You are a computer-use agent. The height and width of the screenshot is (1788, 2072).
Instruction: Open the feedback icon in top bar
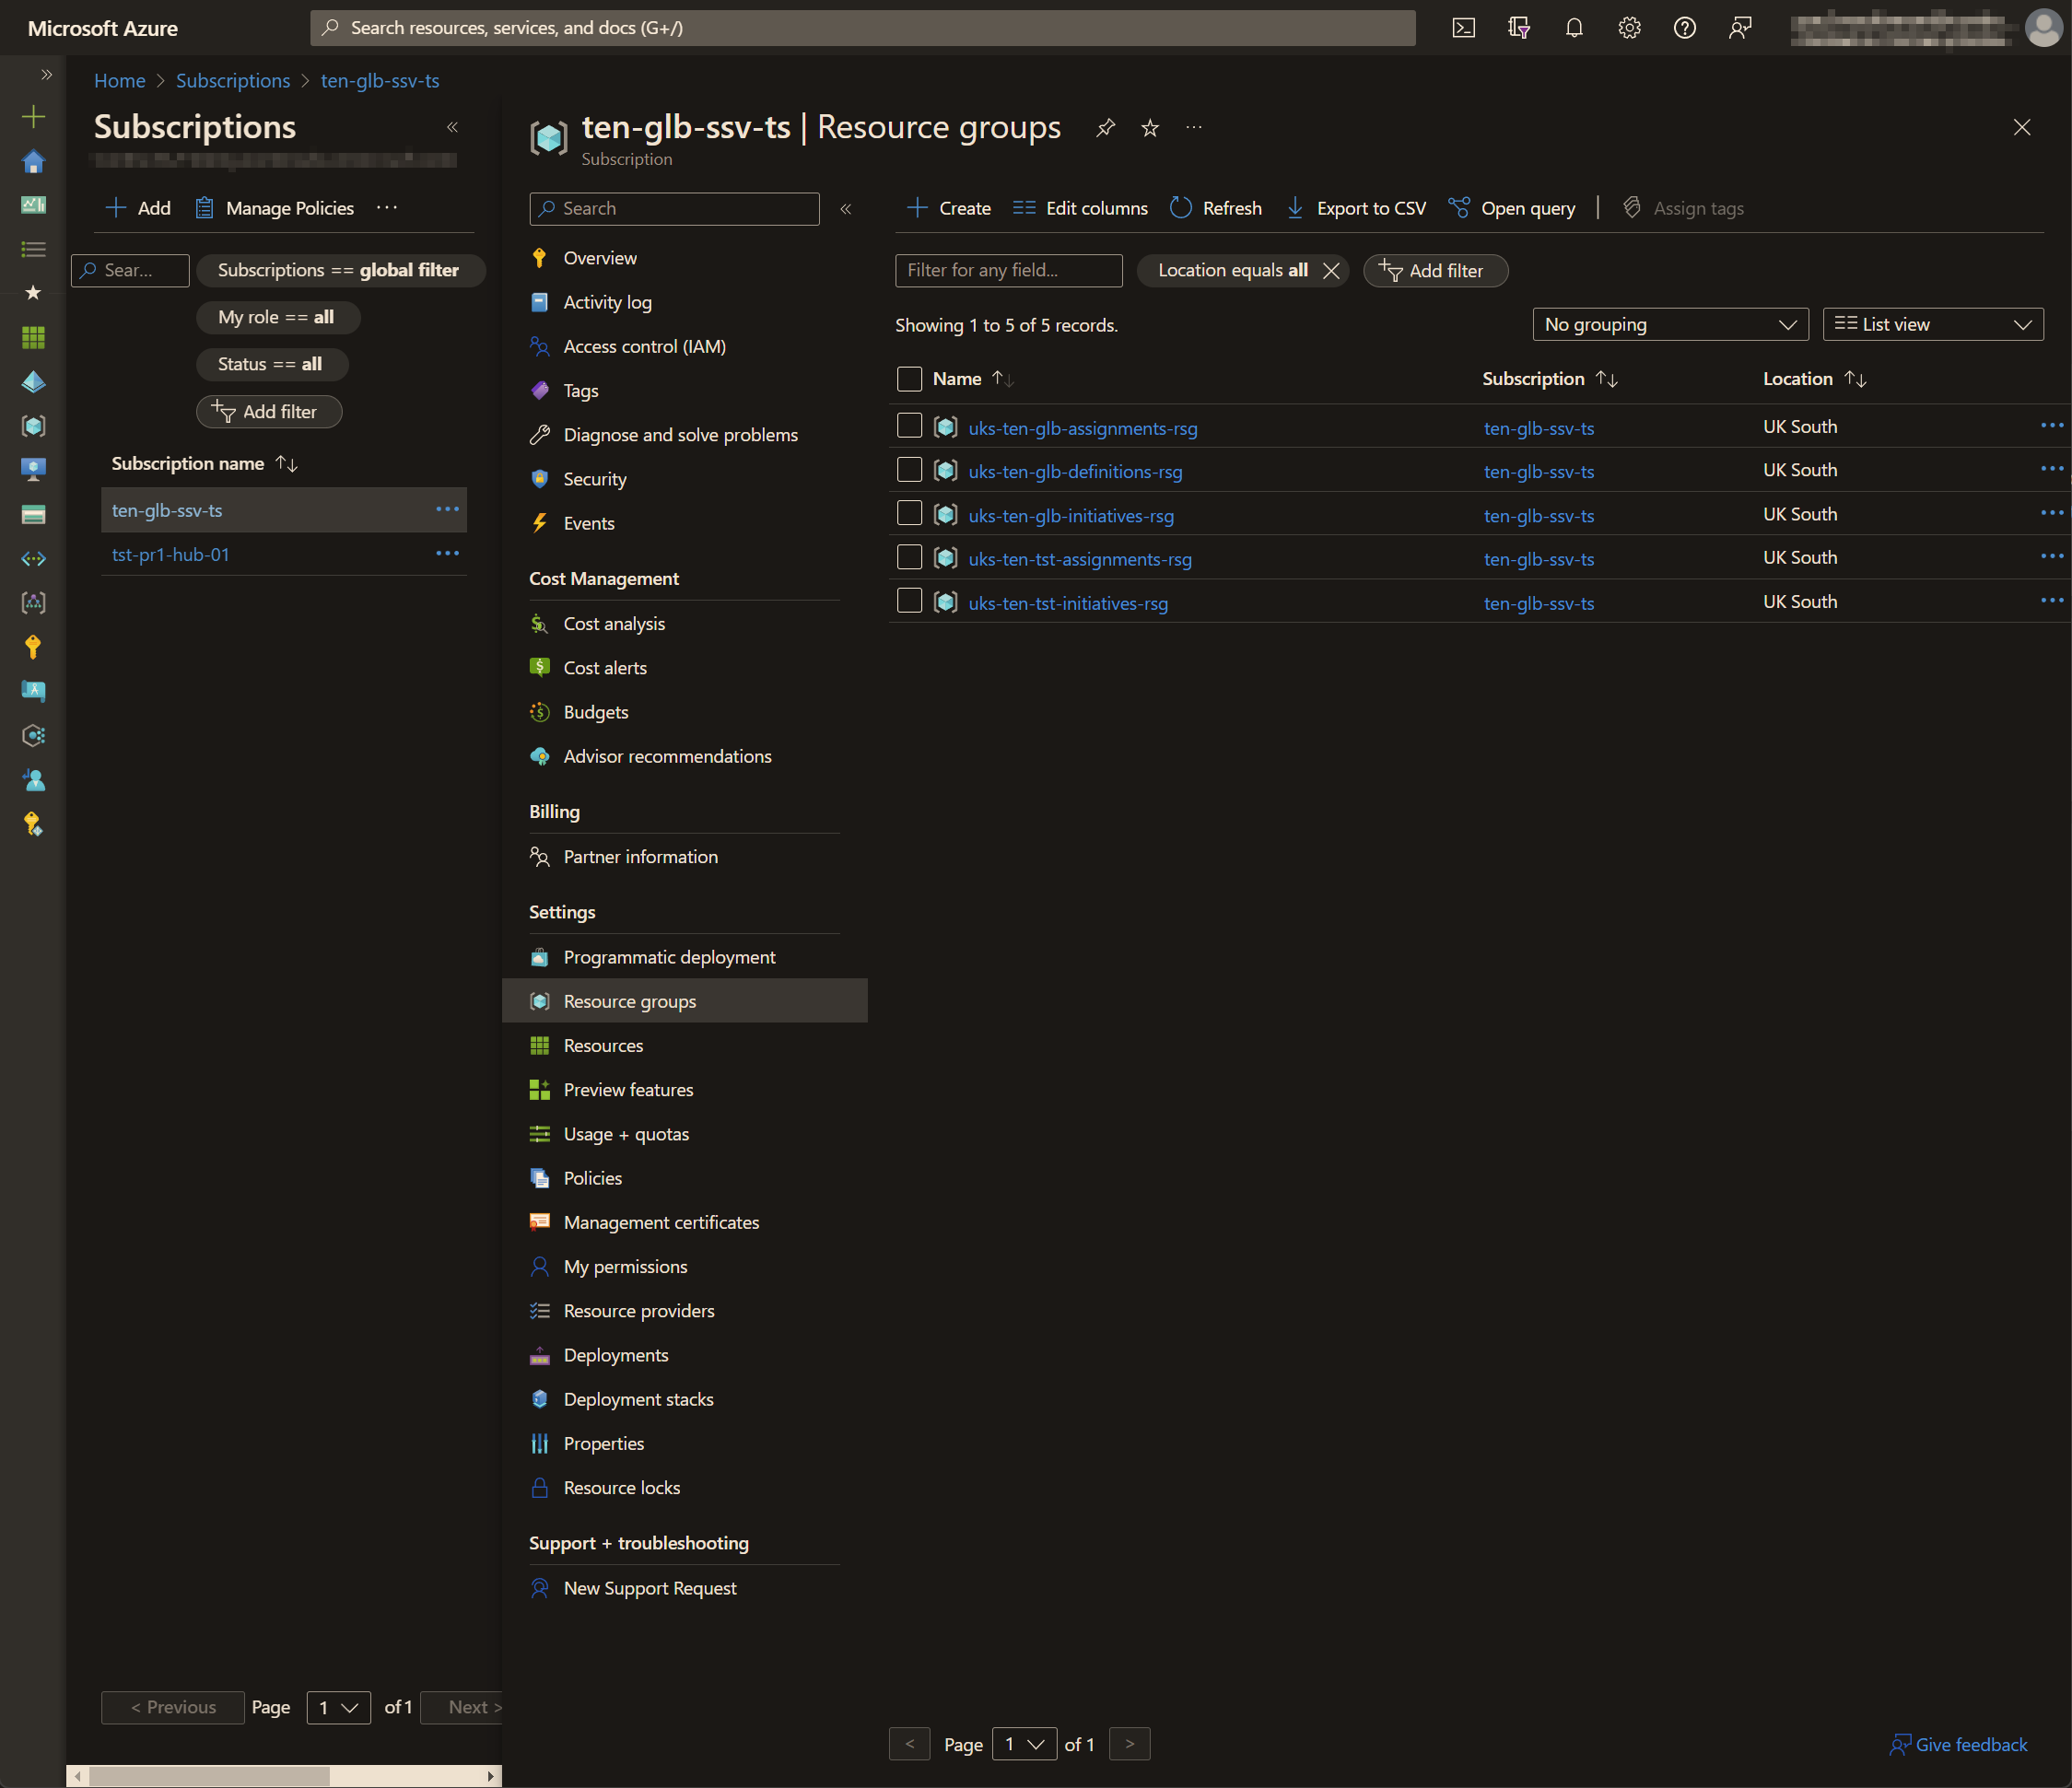coord(1740,28)
